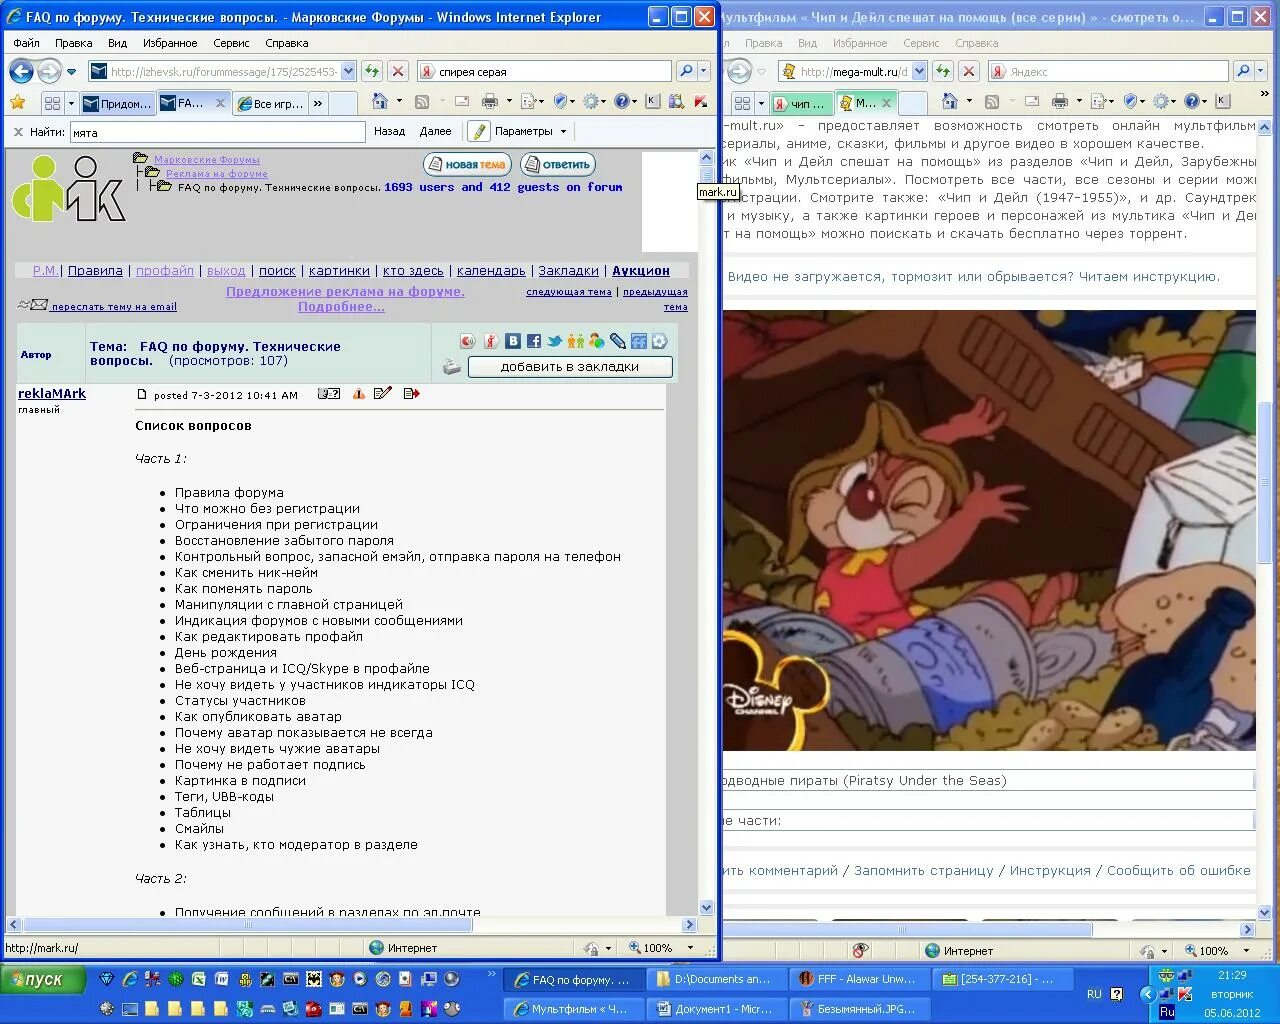This screenshot has height=1024, width=1280.
Task: Switch to the чип... tab in mega-mult window
Action: (800, 103)
